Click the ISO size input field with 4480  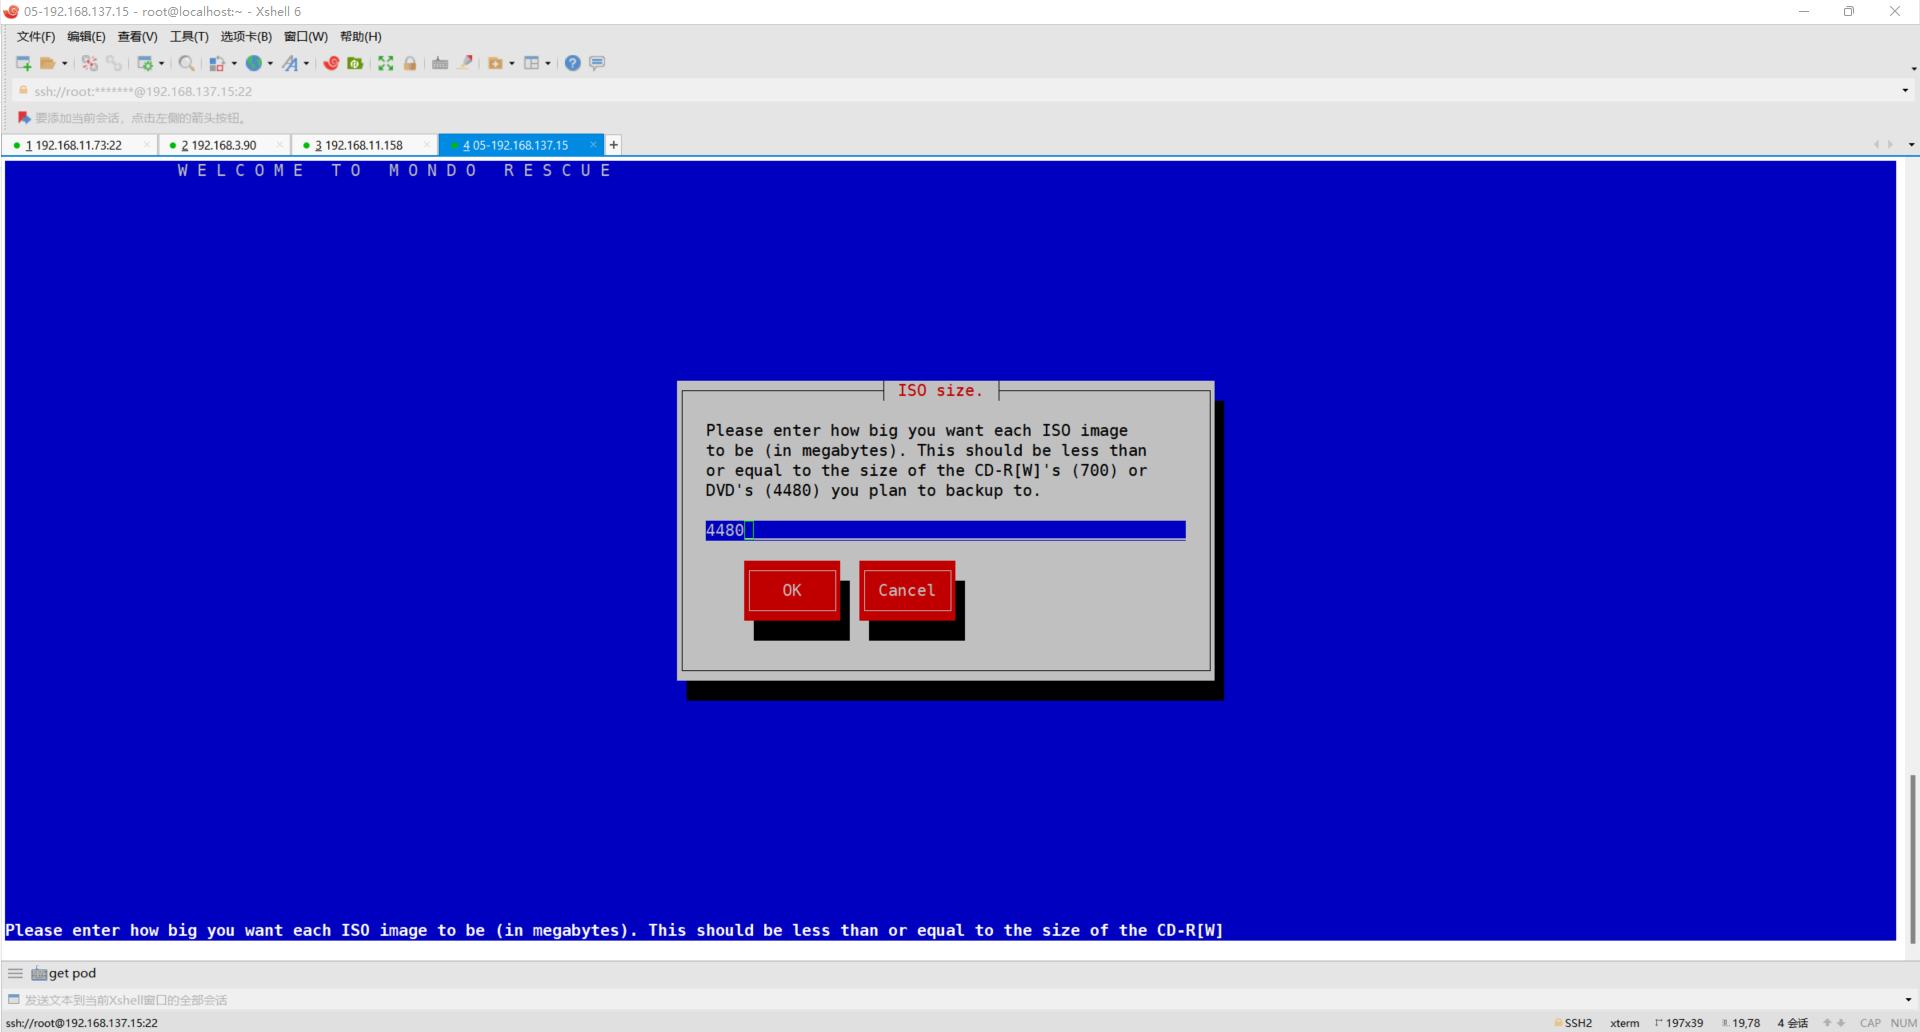click(x=945, y=530)
